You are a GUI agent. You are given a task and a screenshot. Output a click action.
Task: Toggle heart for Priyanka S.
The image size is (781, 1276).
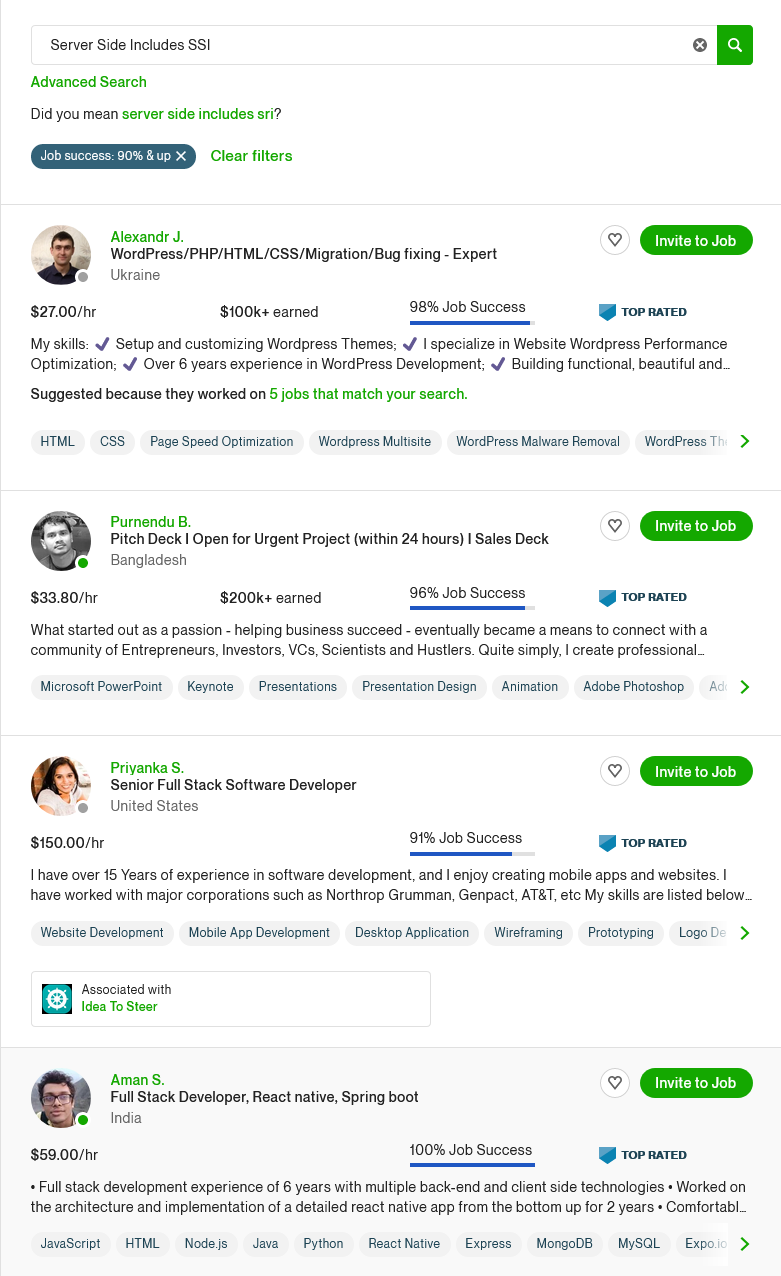tap(615, 771)
